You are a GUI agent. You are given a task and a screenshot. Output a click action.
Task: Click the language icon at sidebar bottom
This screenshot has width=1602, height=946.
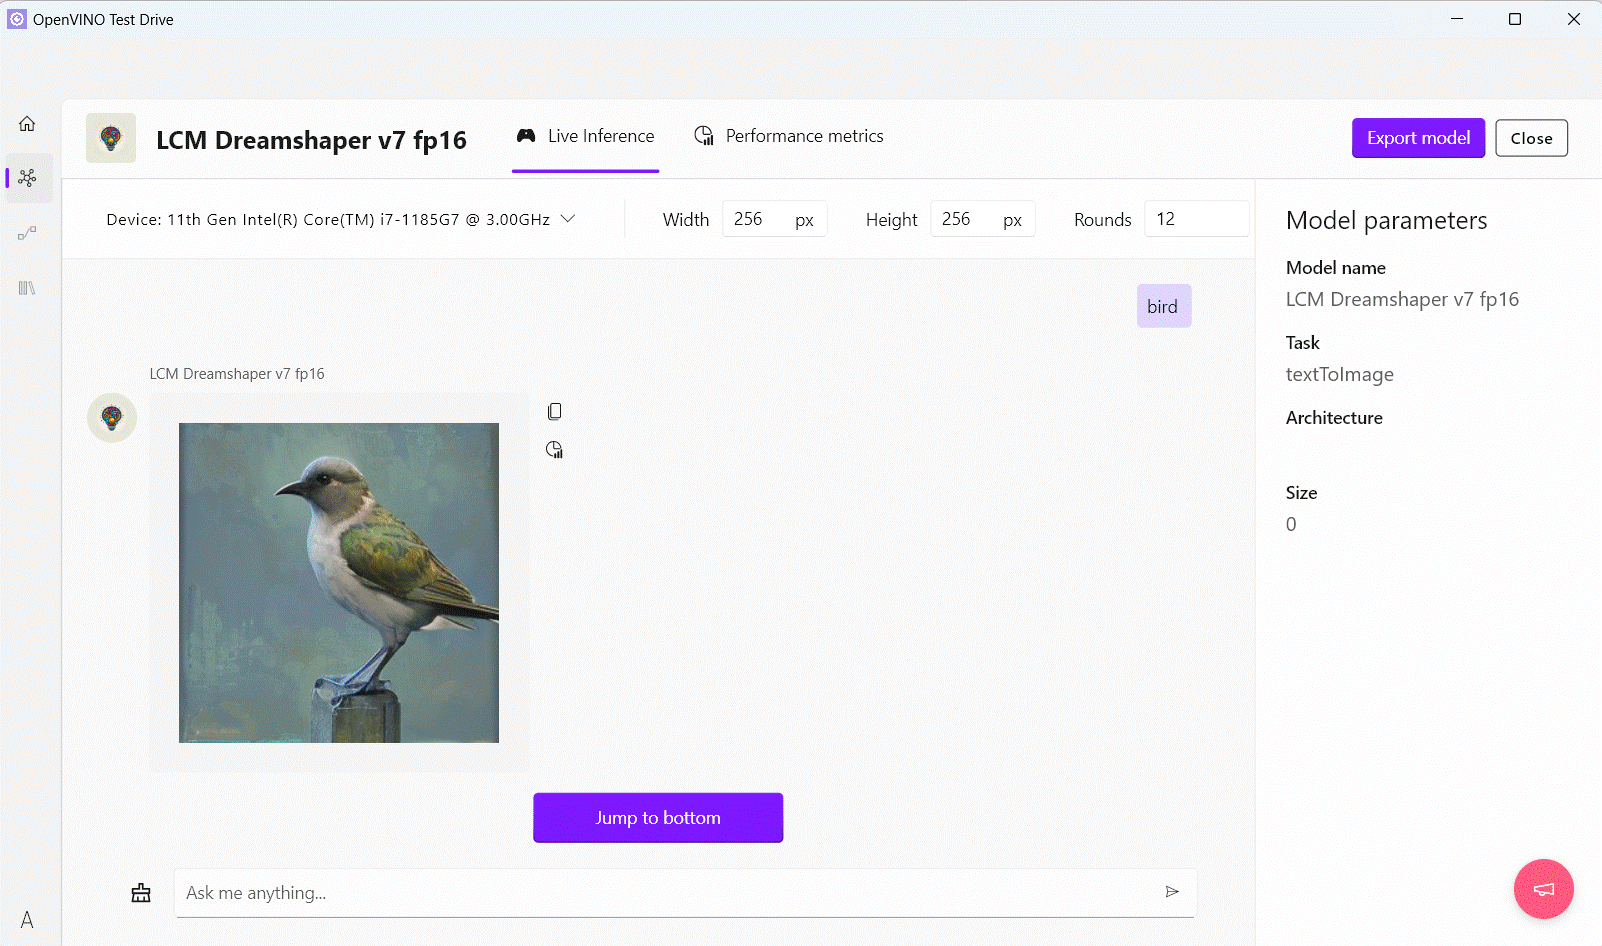(27, 920)
